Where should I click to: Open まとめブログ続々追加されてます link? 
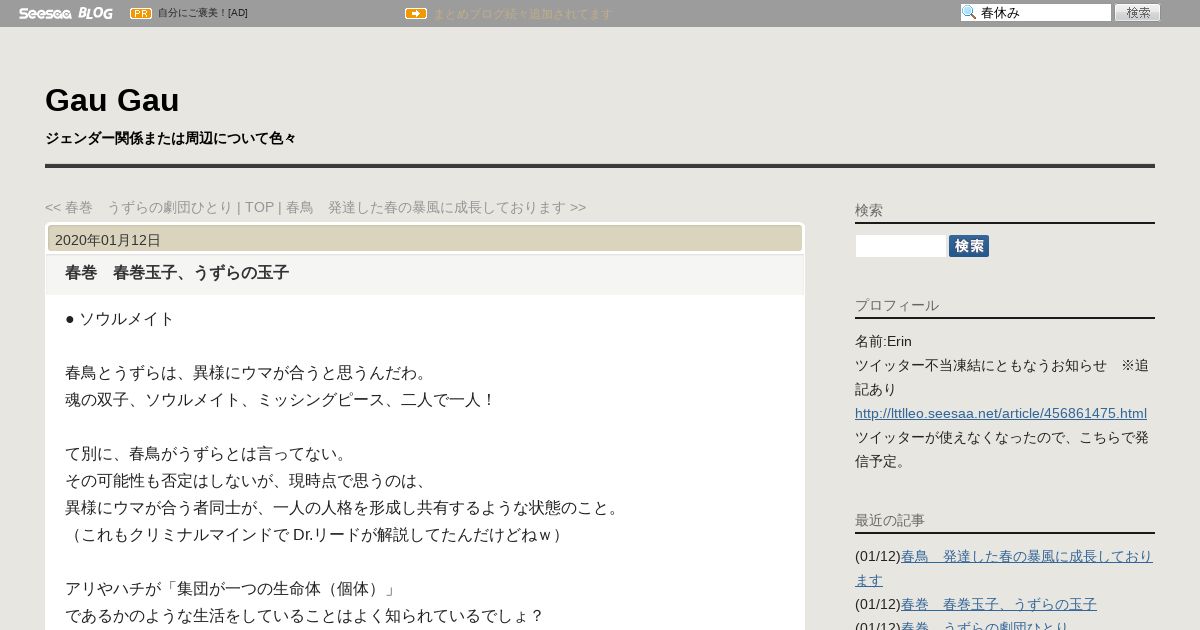coord(522,14)
